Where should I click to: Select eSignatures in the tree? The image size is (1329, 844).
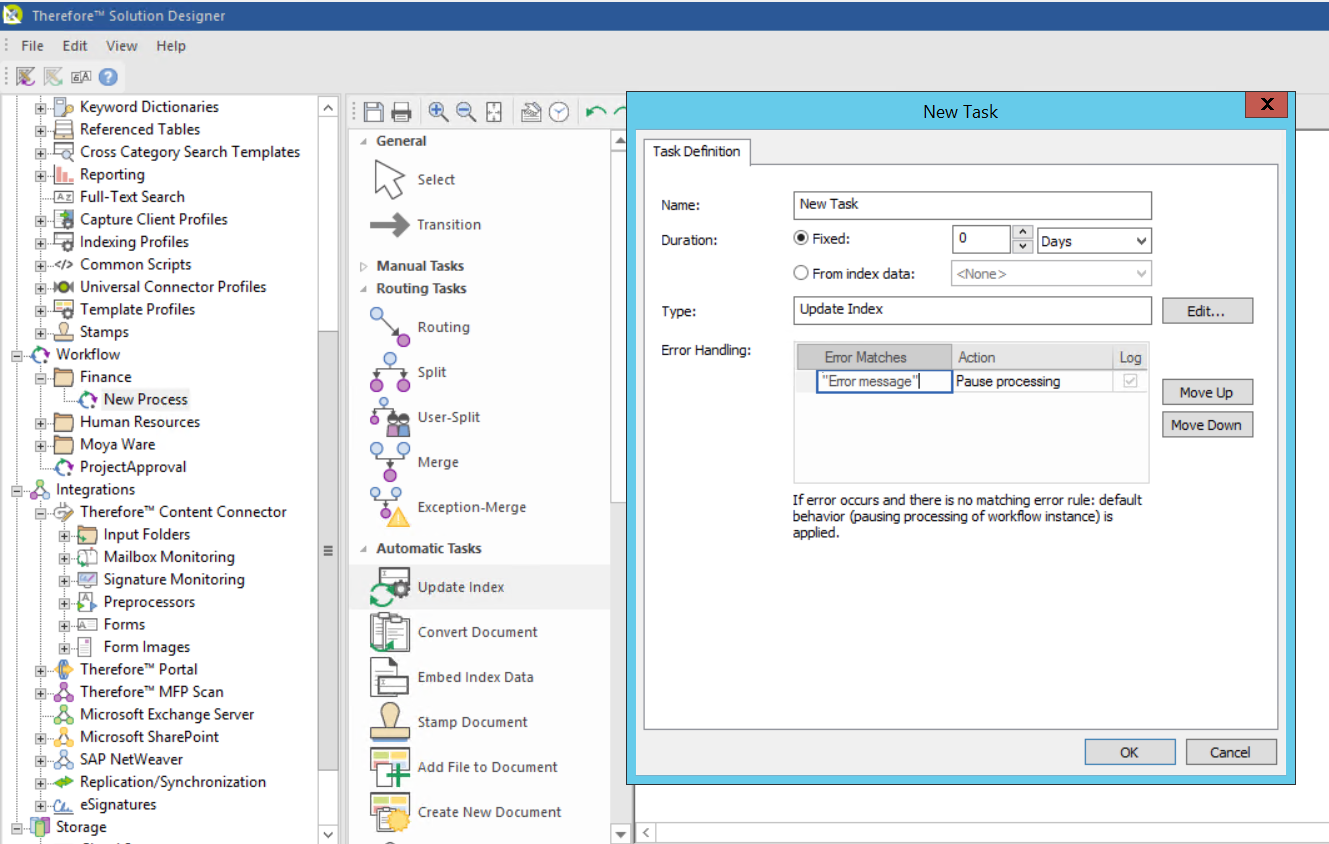point(118,805)
